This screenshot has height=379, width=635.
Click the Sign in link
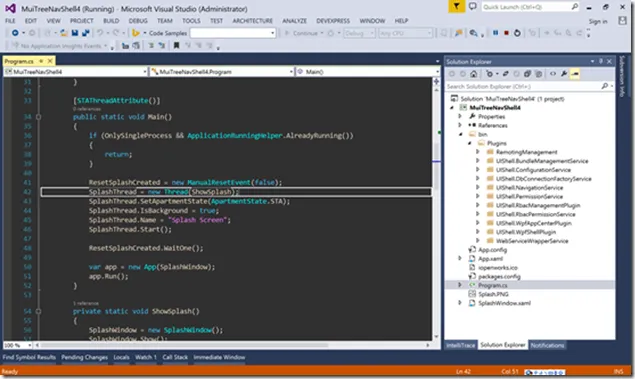click(598, 21)
